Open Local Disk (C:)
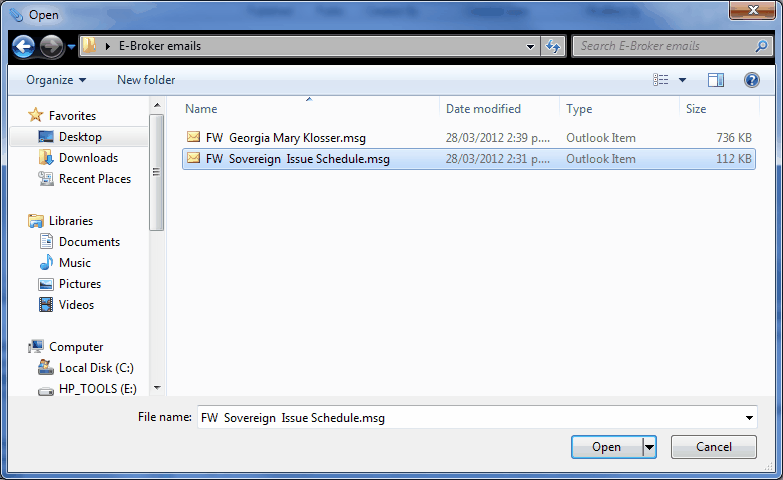This screenshot has height=480, width=783. (96, 368)
